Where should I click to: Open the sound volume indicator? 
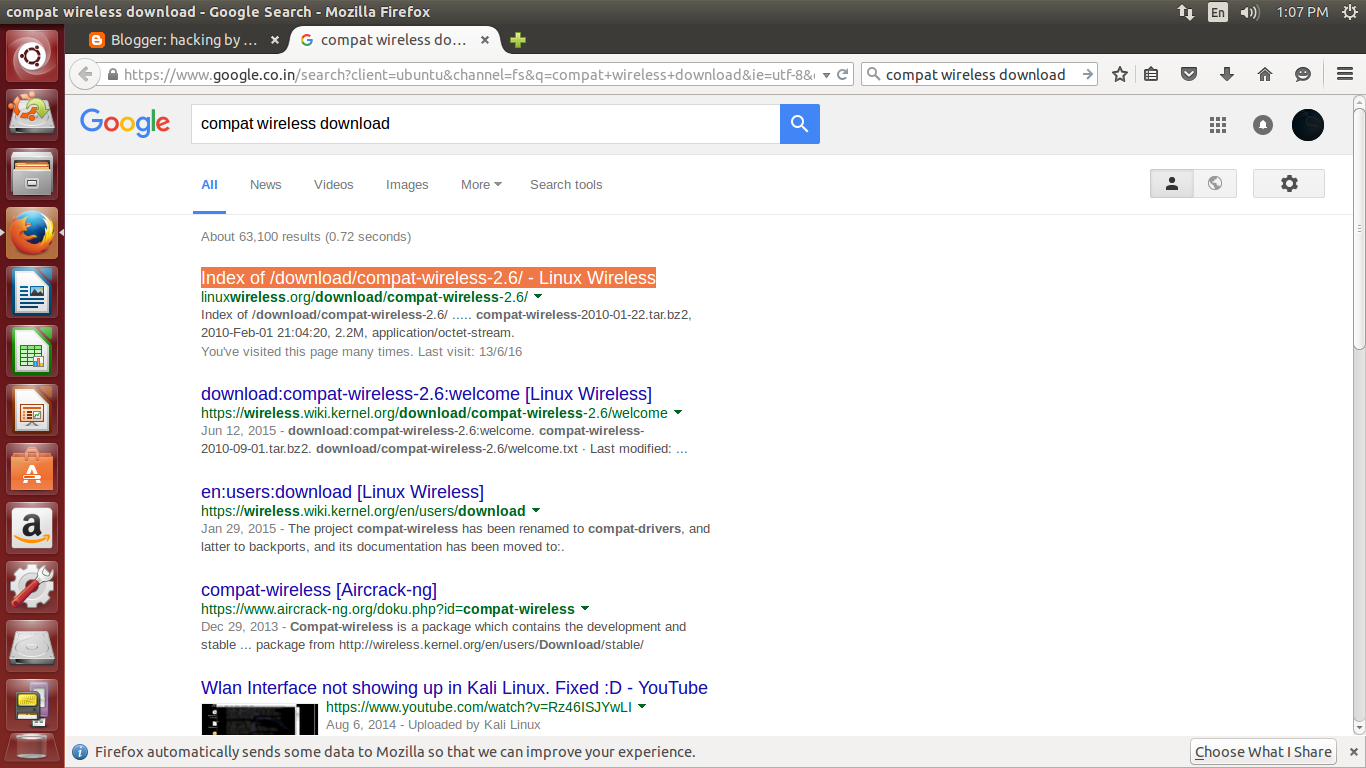point(1250,12)
